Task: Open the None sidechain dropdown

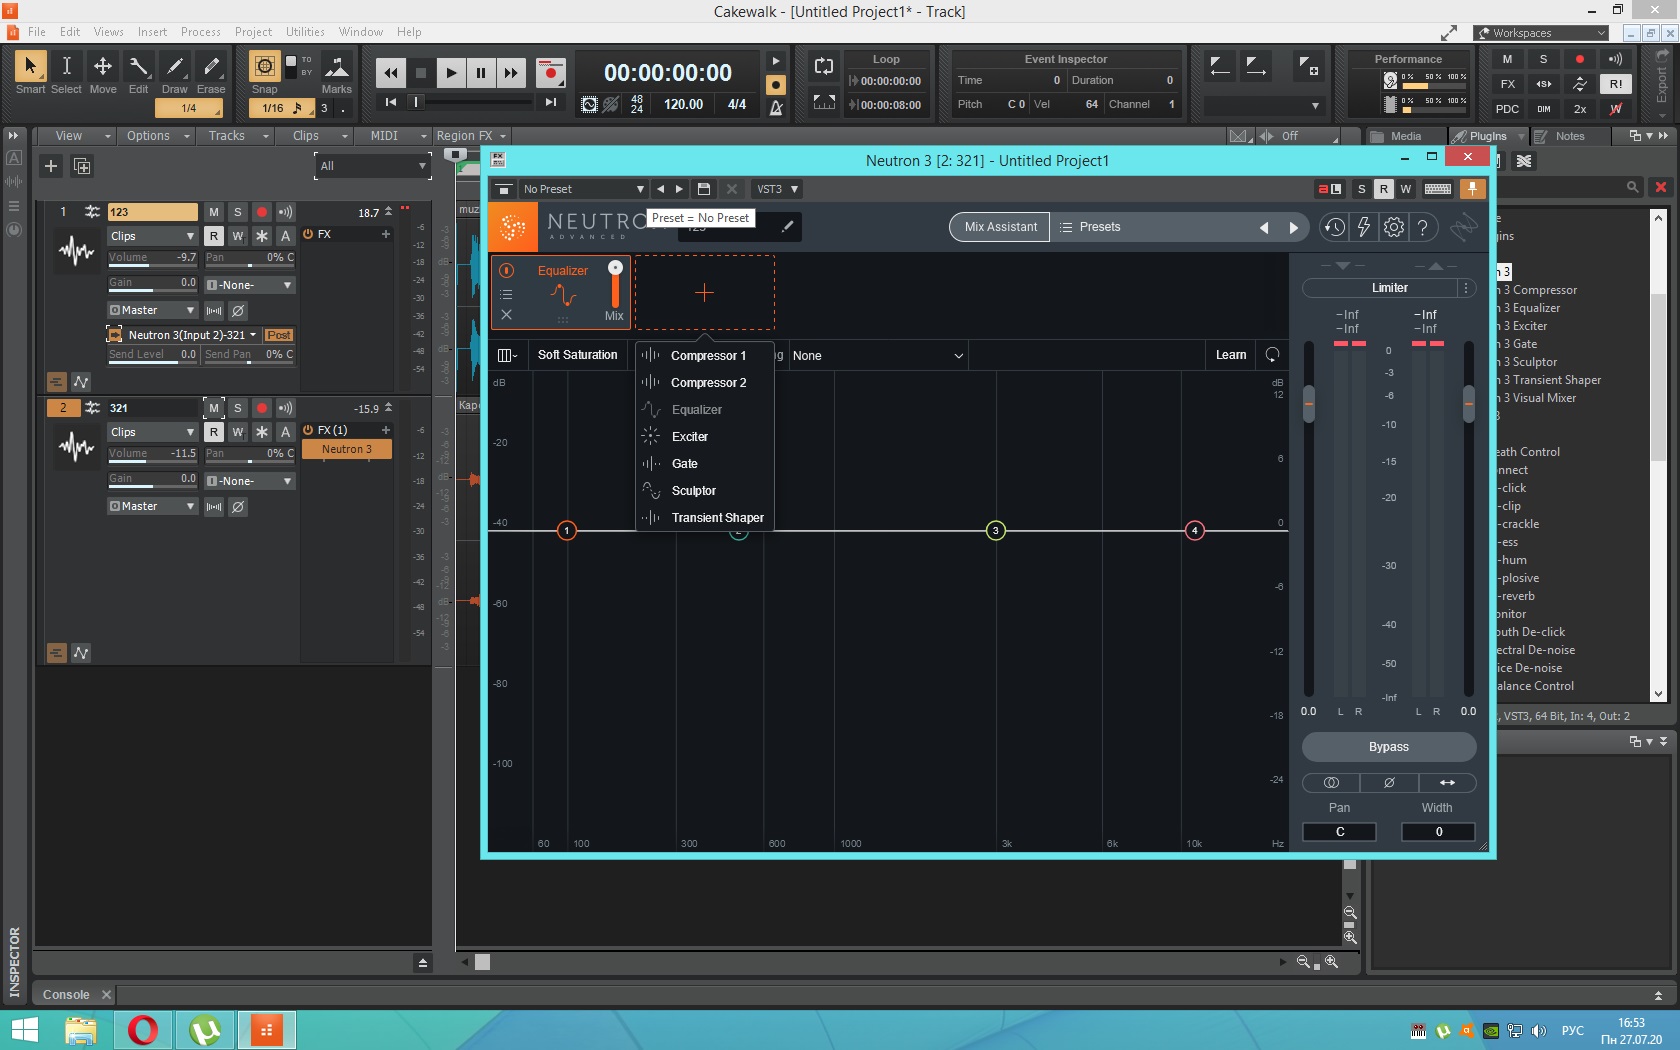Action: (x=877, y=356)
